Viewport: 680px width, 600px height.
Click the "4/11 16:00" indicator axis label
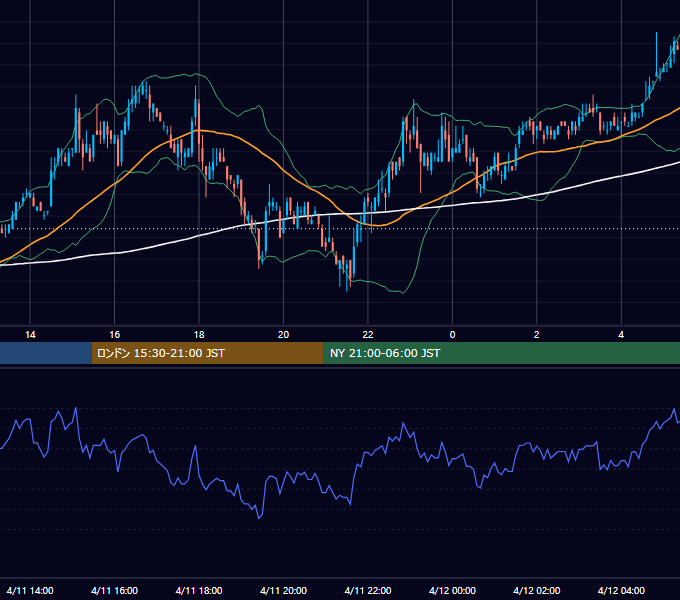114,590
